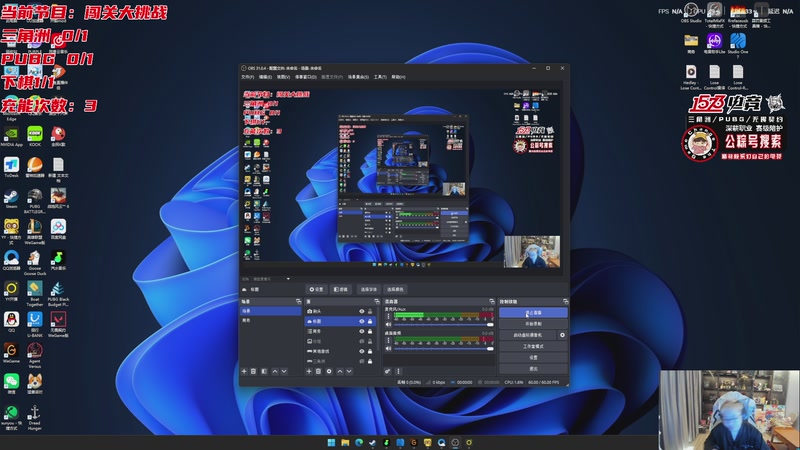Open the KOOK desktop icon
This screenshot has width=800, height=450.
[35, 137]
